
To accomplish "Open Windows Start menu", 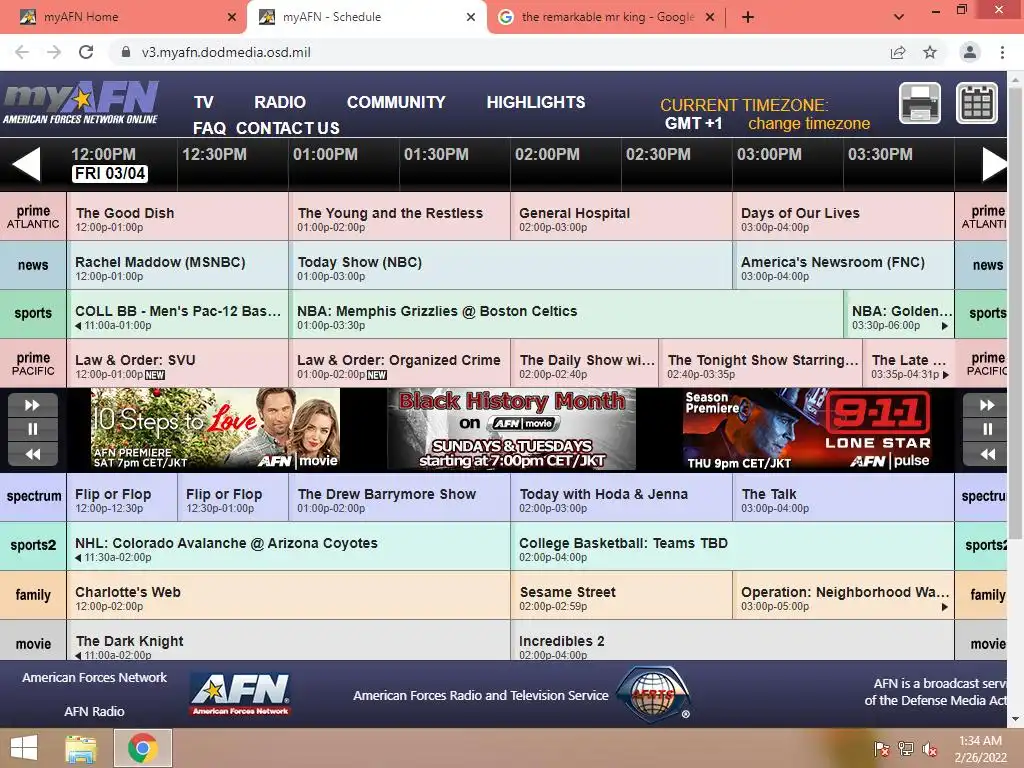I will click(x=24, y=748).
